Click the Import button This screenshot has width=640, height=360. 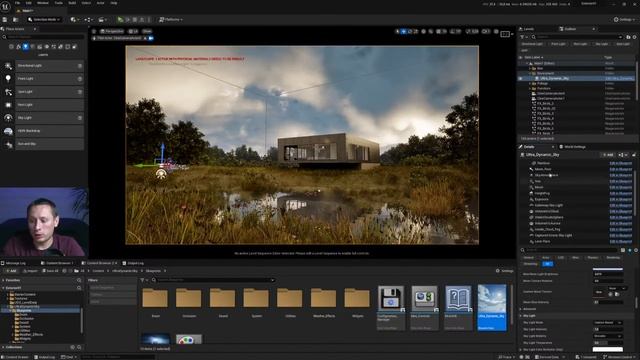pyautogui.click(x=30, y=271)
